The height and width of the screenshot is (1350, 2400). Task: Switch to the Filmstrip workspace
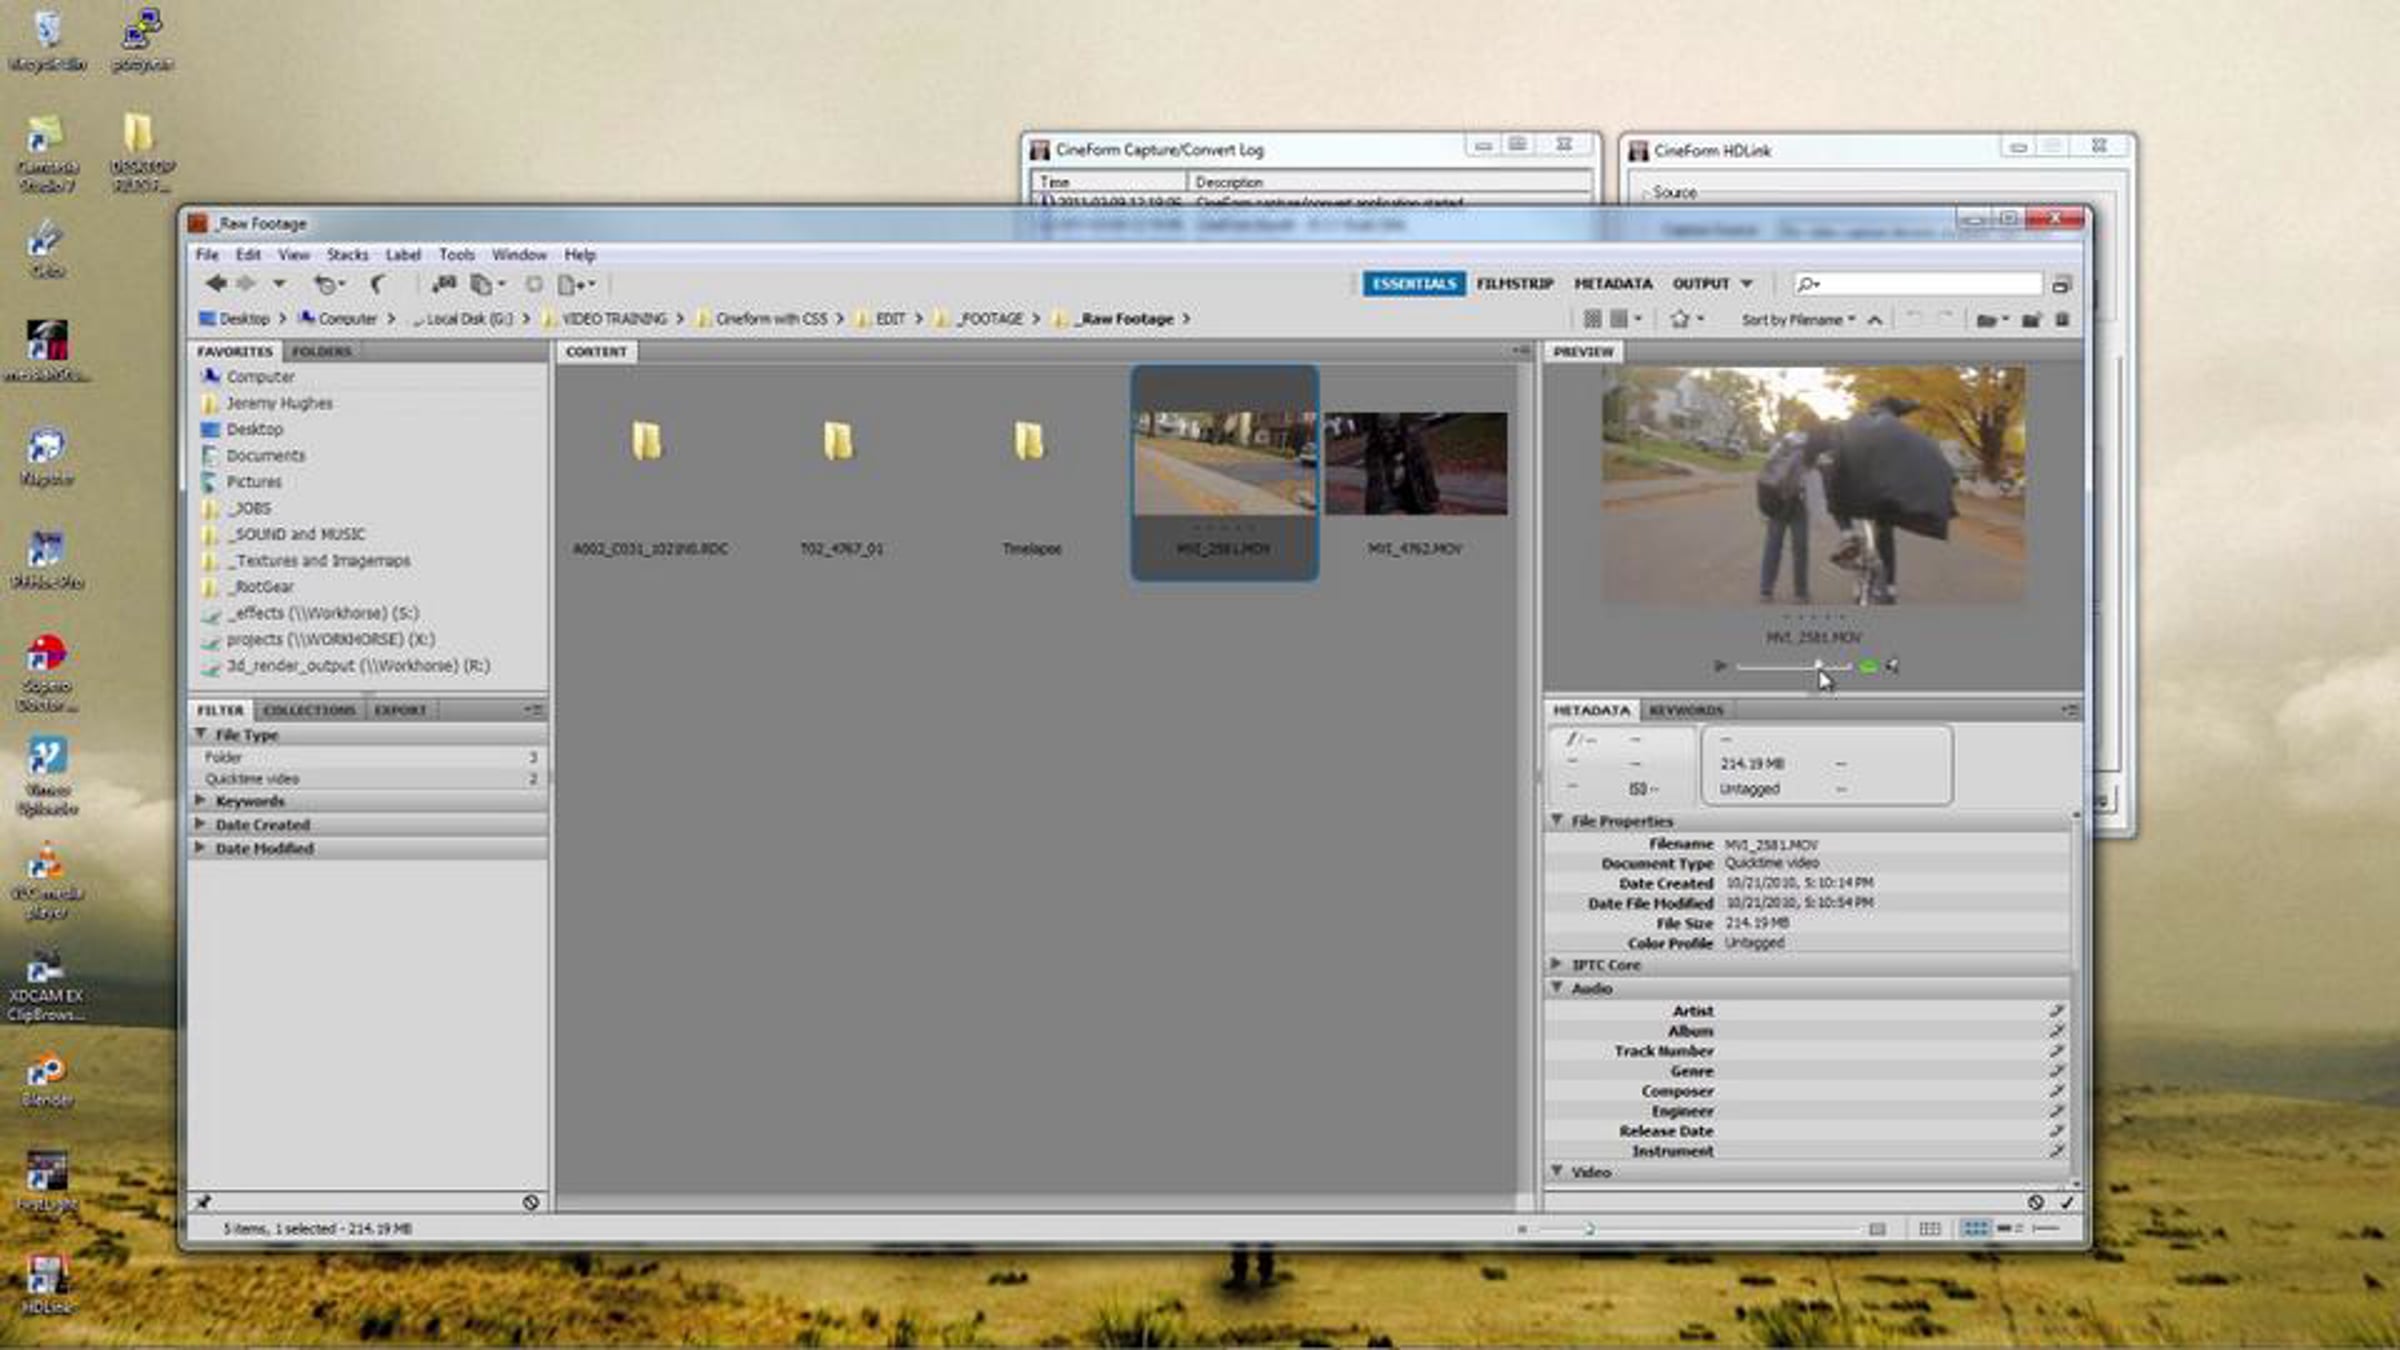point(1514,284)
